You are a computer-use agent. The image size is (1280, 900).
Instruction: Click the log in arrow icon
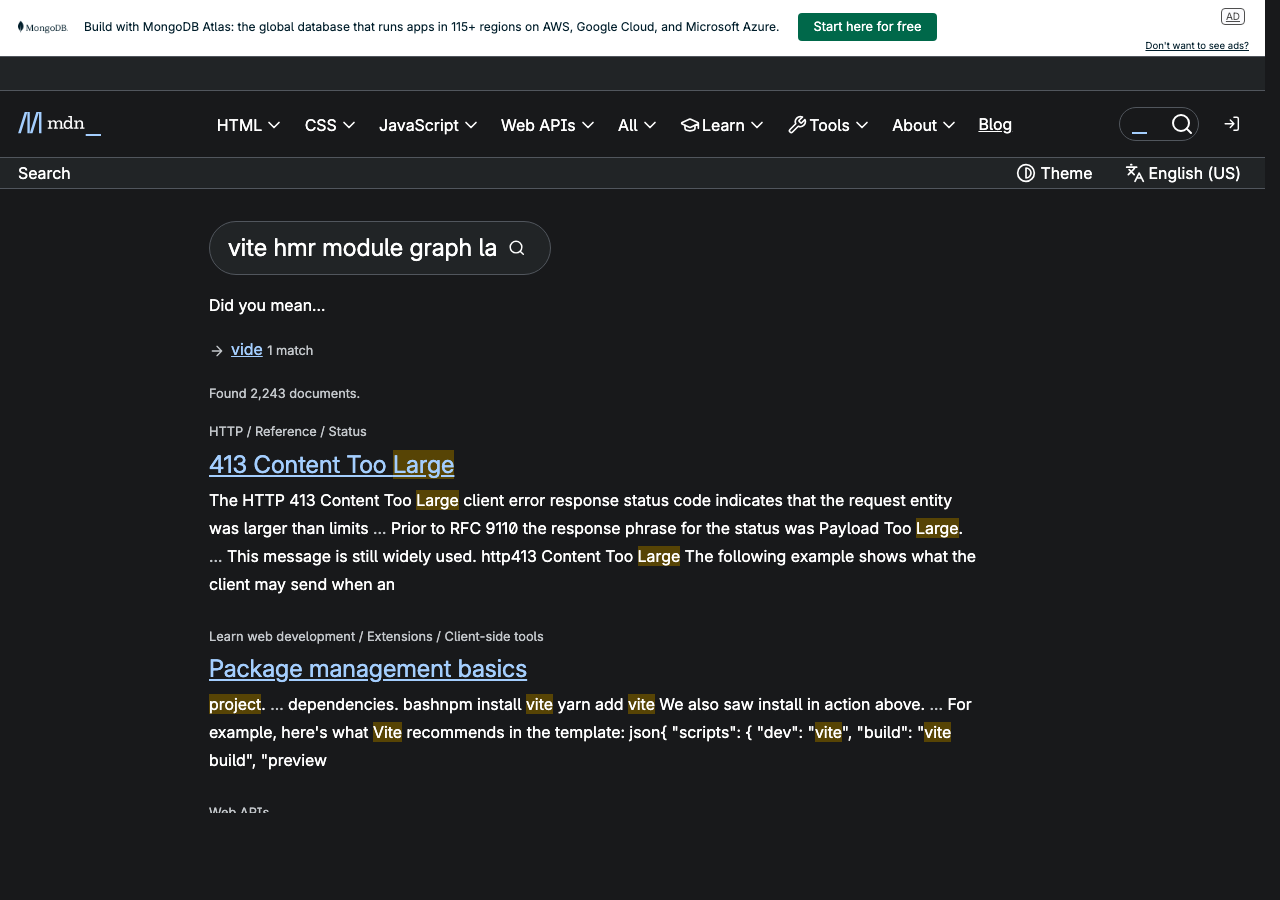[x=1231, y=124]
